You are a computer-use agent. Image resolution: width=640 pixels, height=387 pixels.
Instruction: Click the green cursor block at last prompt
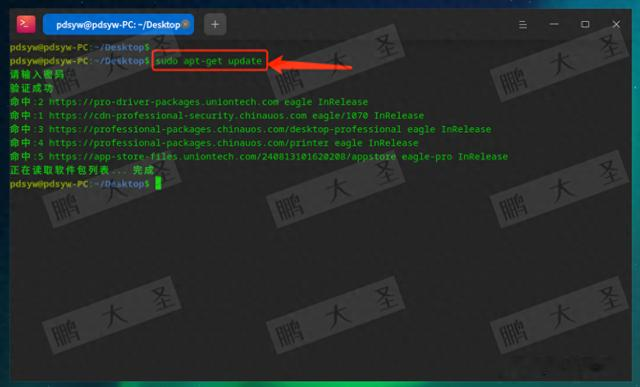(158, 184)
